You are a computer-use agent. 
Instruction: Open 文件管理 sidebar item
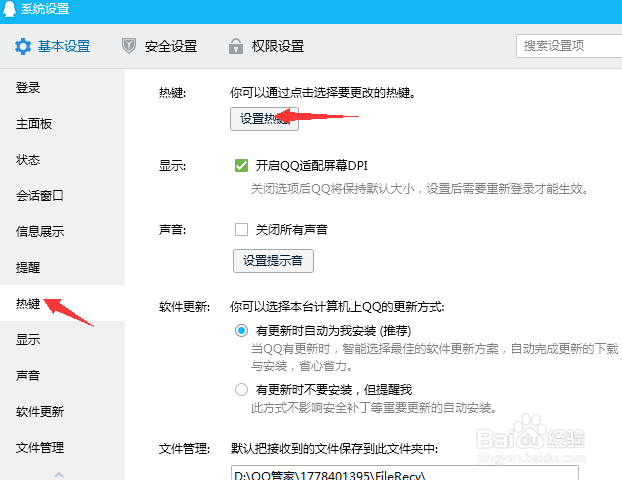pyautogui.click(x=40, y=447)
